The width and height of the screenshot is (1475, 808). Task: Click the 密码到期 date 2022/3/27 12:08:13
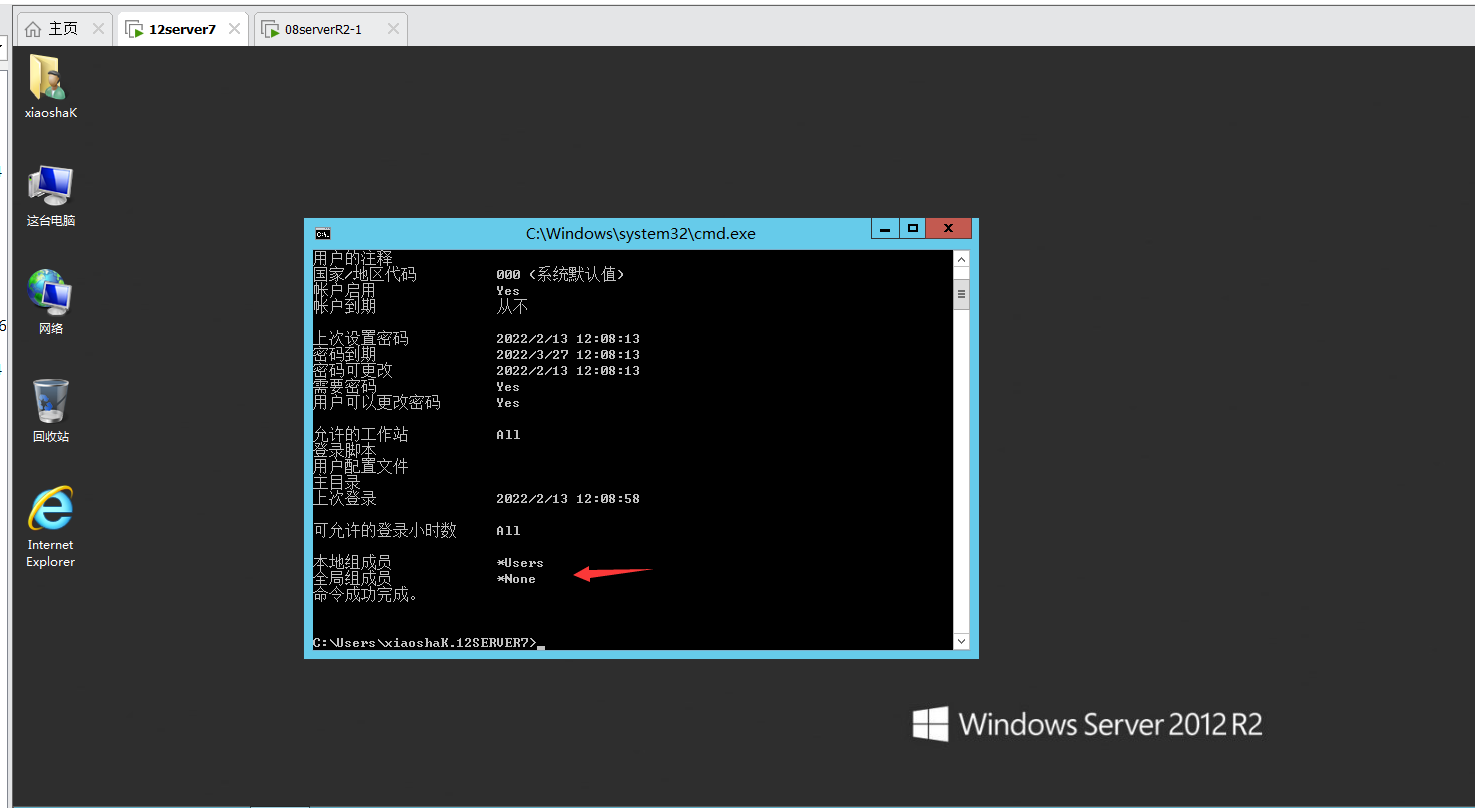click(568, 355)
